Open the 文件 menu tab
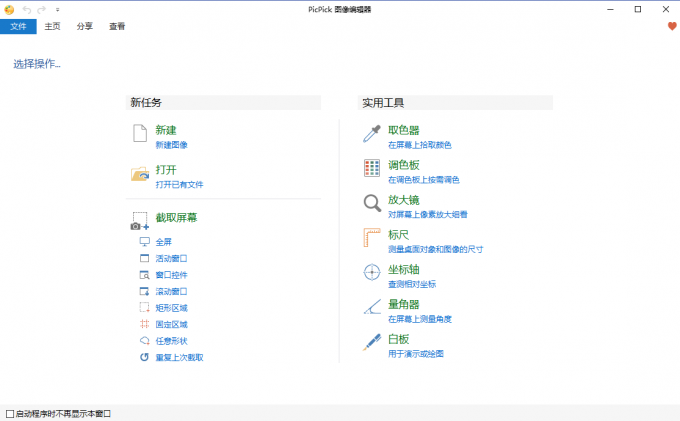Image resolution: width=680 pixels, height=421 pixels. point(18,26)
